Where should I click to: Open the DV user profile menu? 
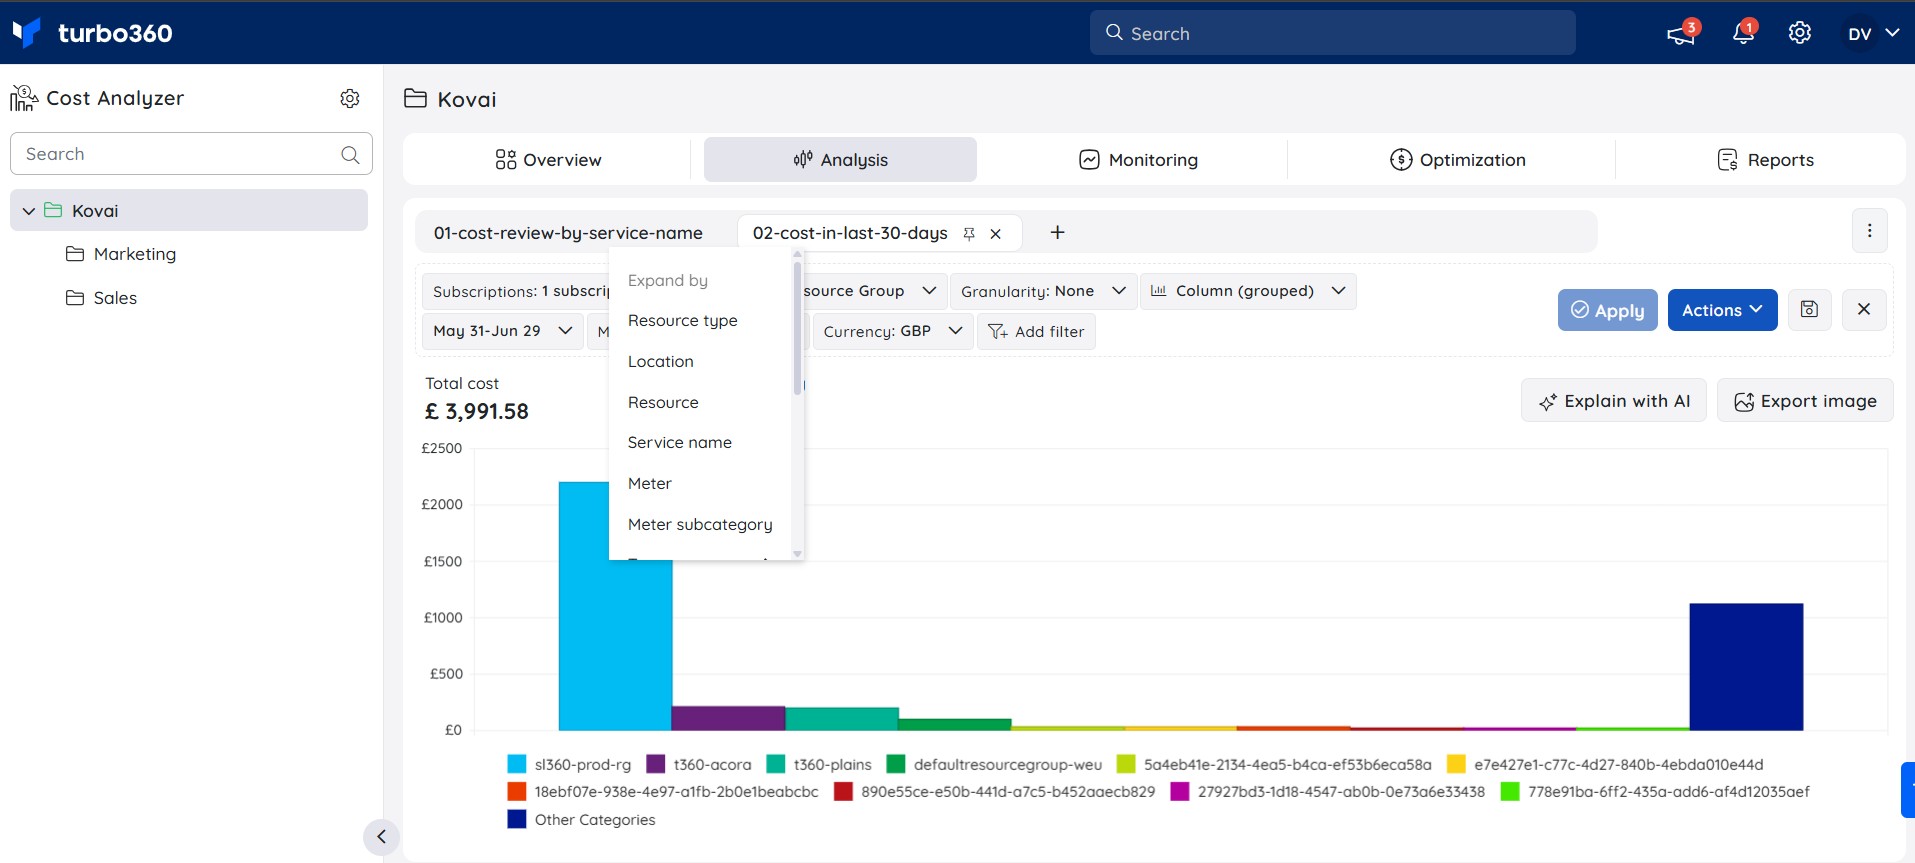click(1872, 33)
